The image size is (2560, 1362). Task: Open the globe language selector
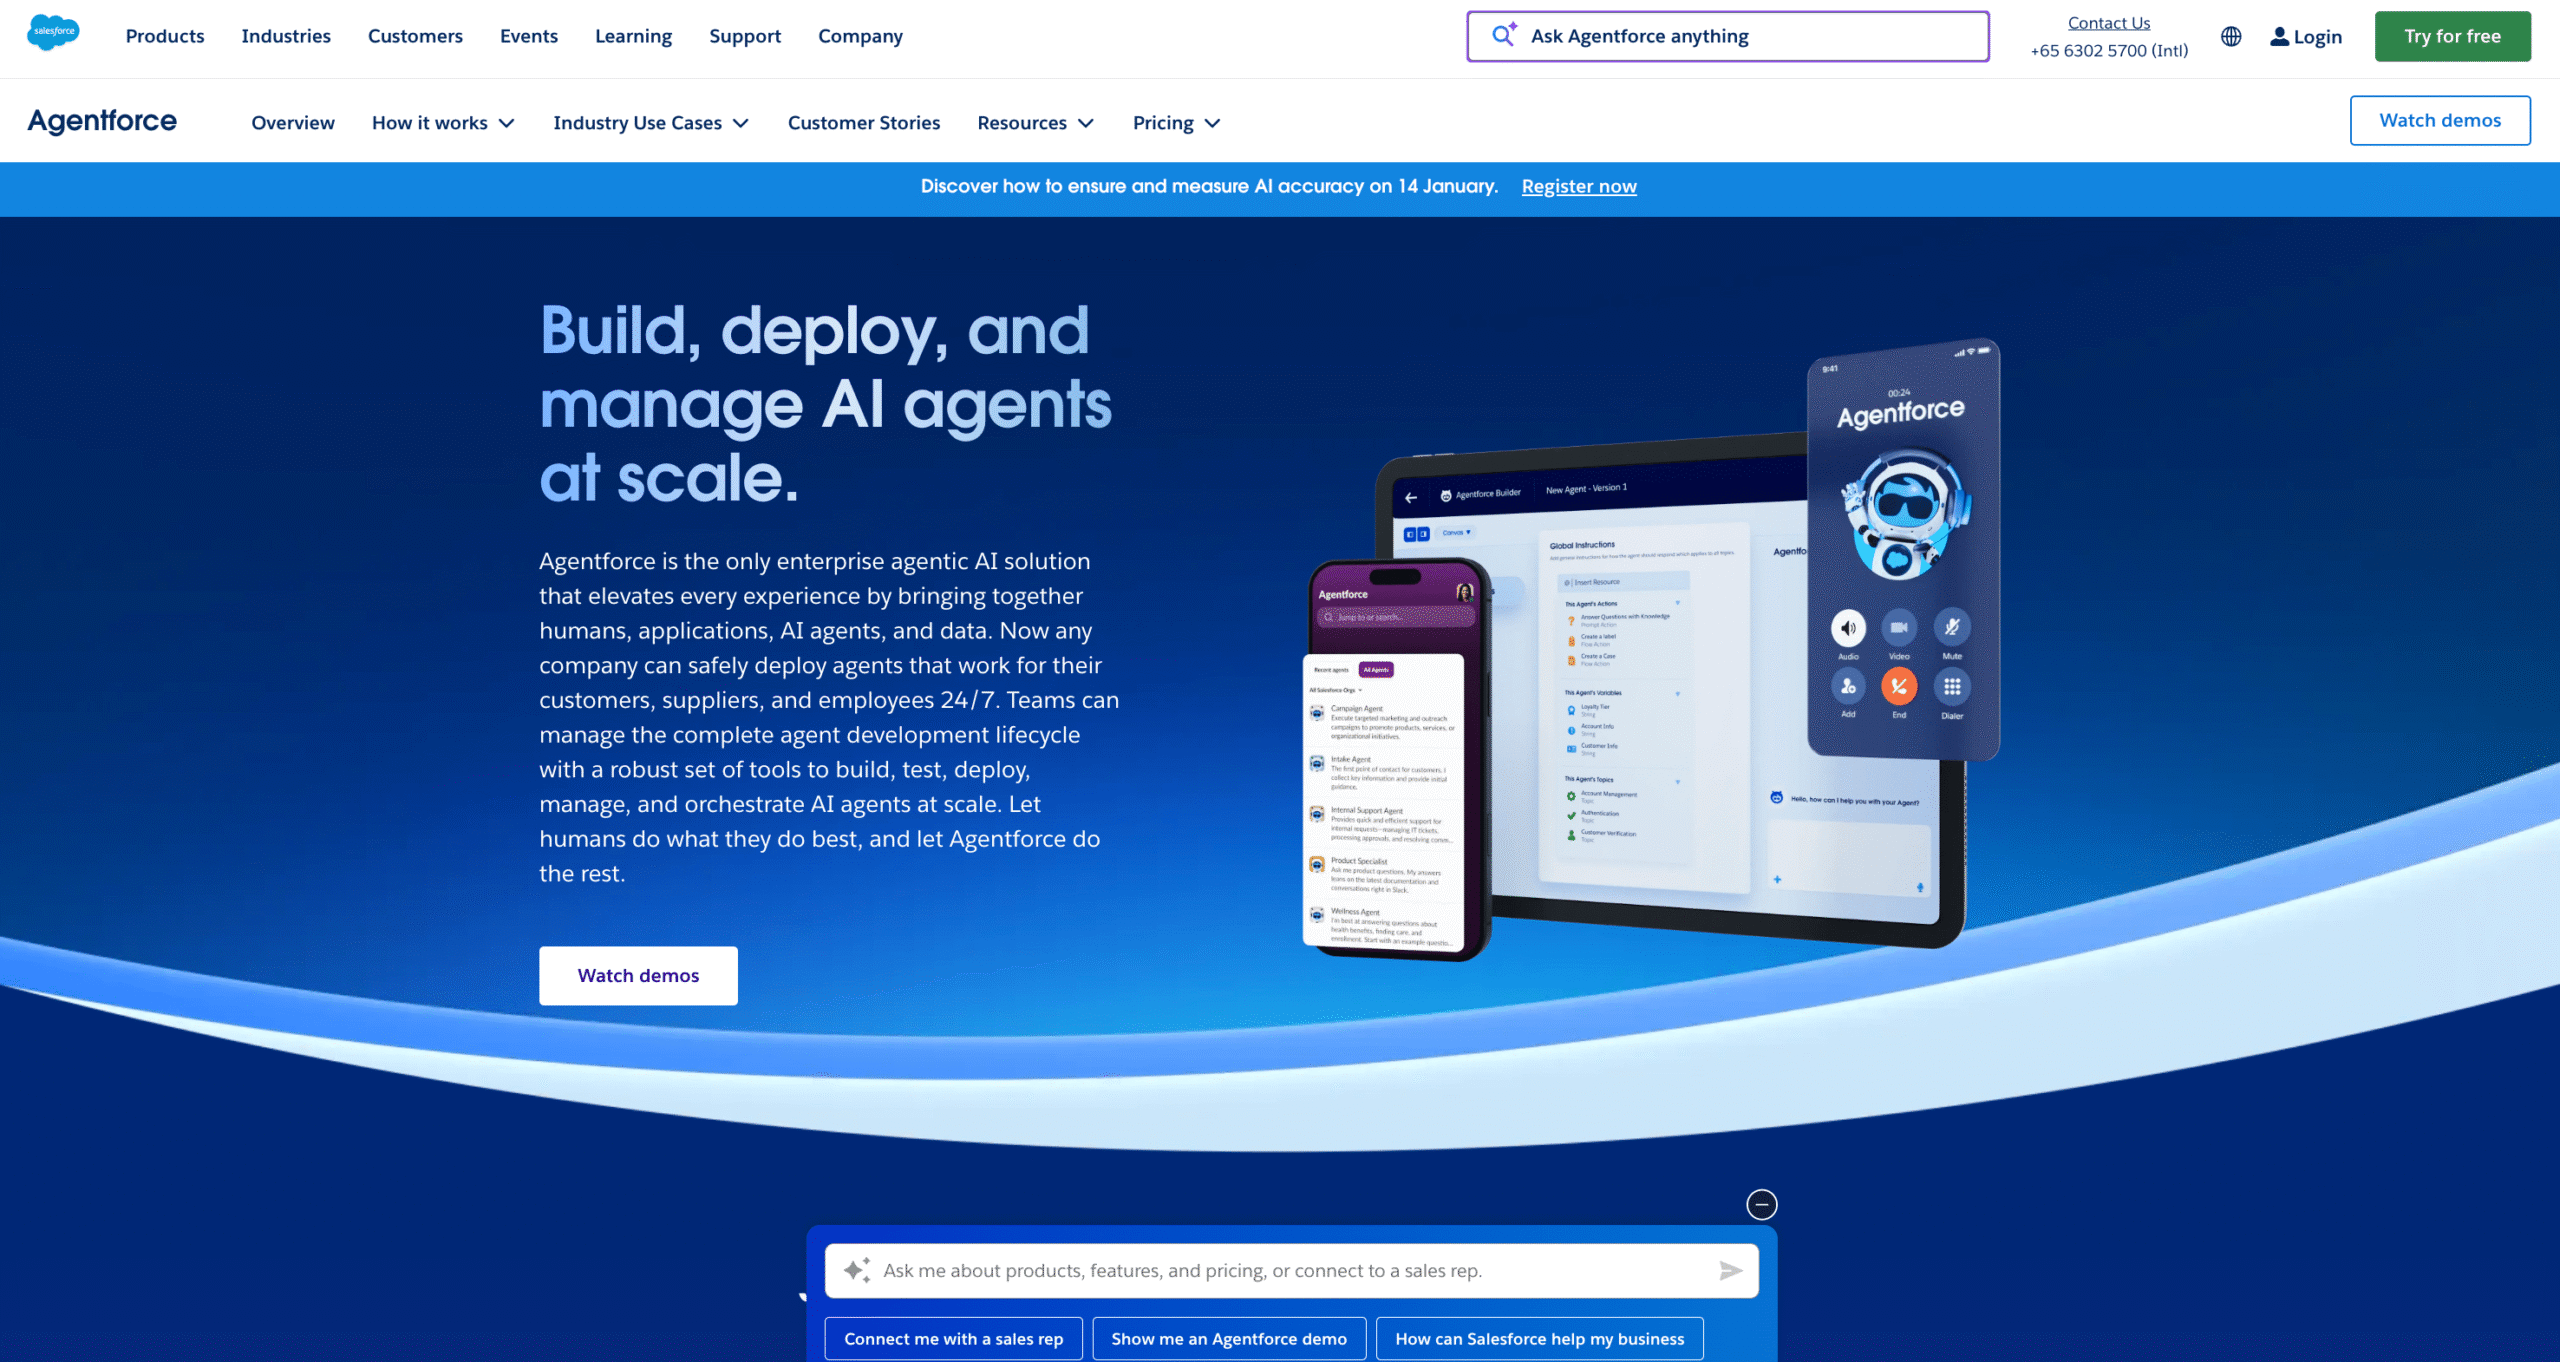tap(2230, 36)
